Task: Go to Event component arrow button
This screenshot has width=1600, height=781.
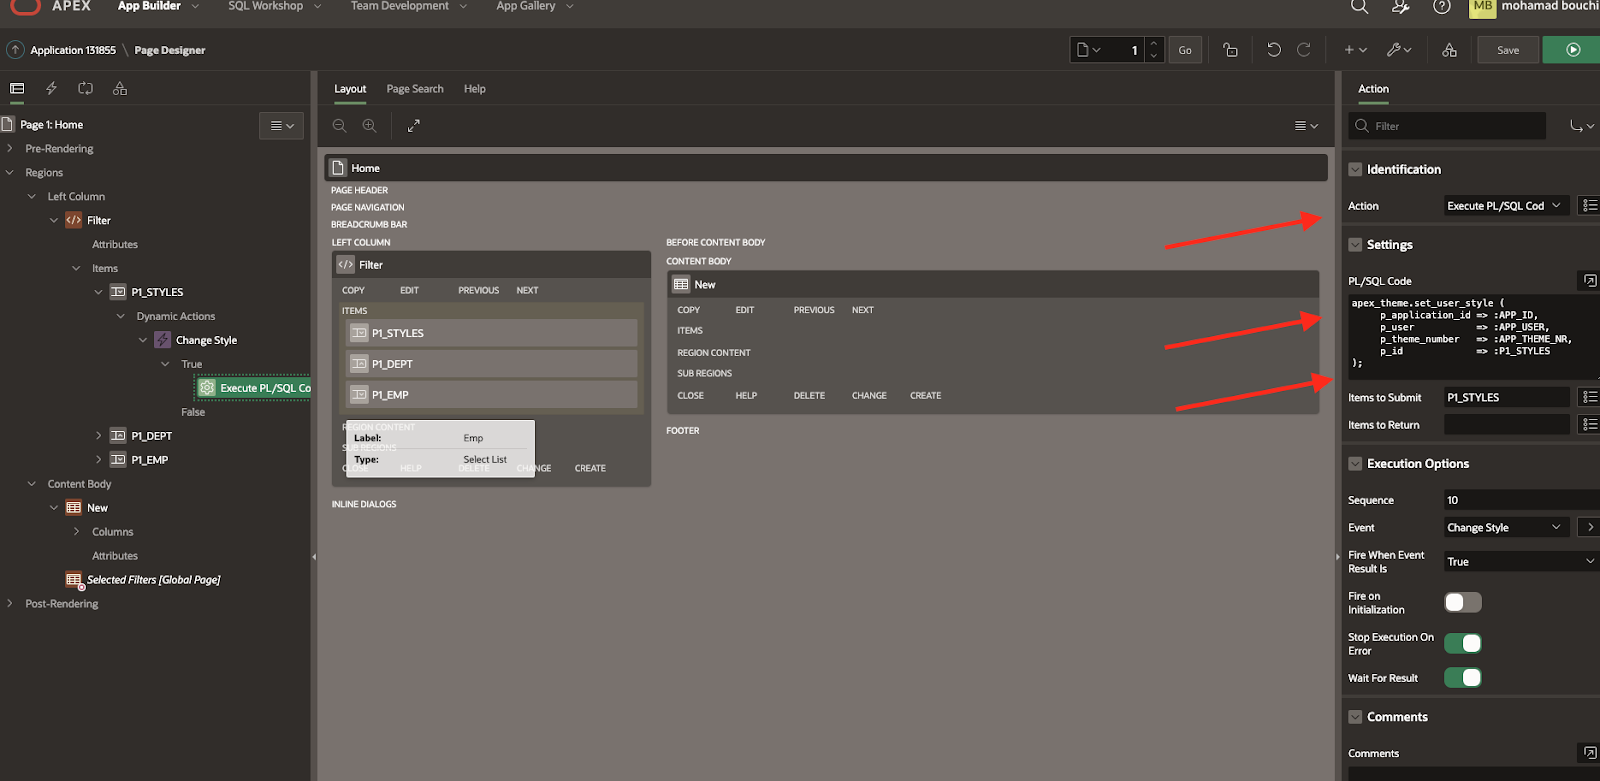Action: click(1589, 527)
